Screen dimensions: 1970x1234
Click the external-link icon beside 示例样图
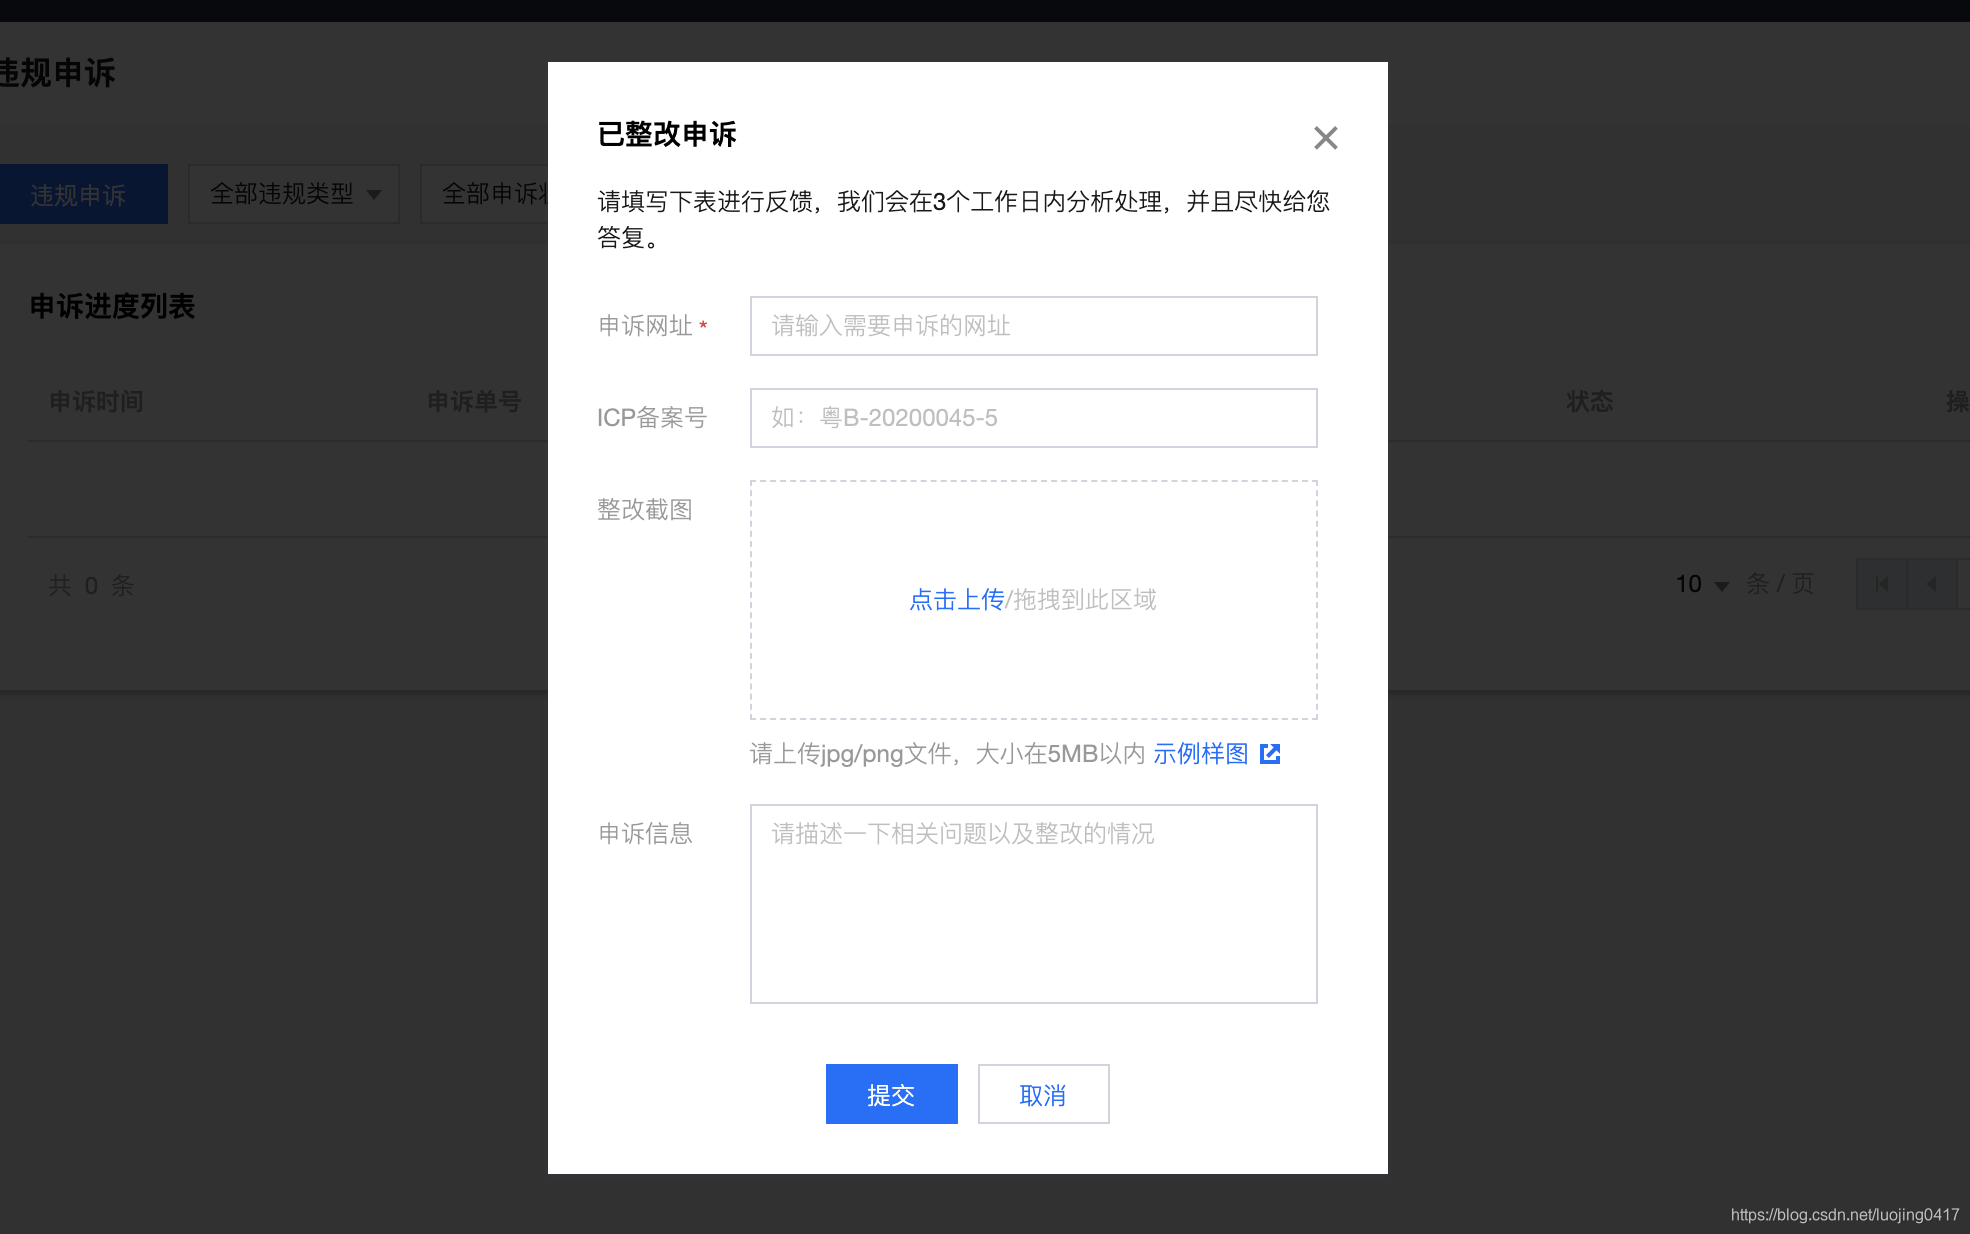point(1270,753)
